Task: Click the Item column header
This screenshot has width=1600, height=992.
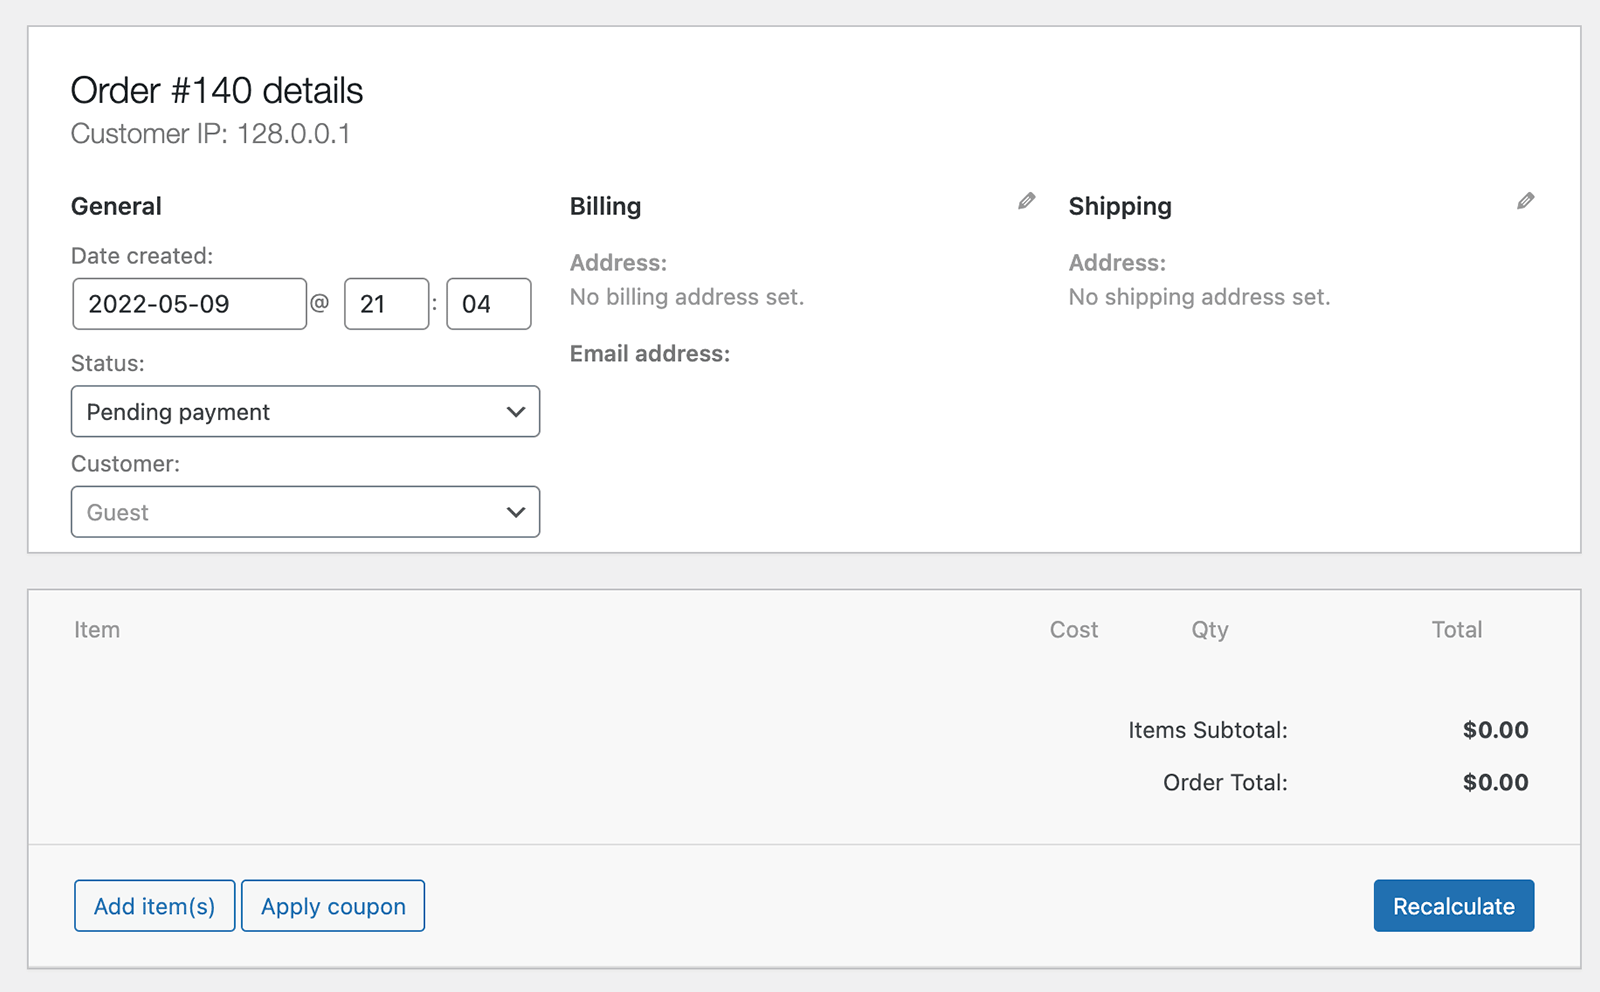Action: point(96,629)
